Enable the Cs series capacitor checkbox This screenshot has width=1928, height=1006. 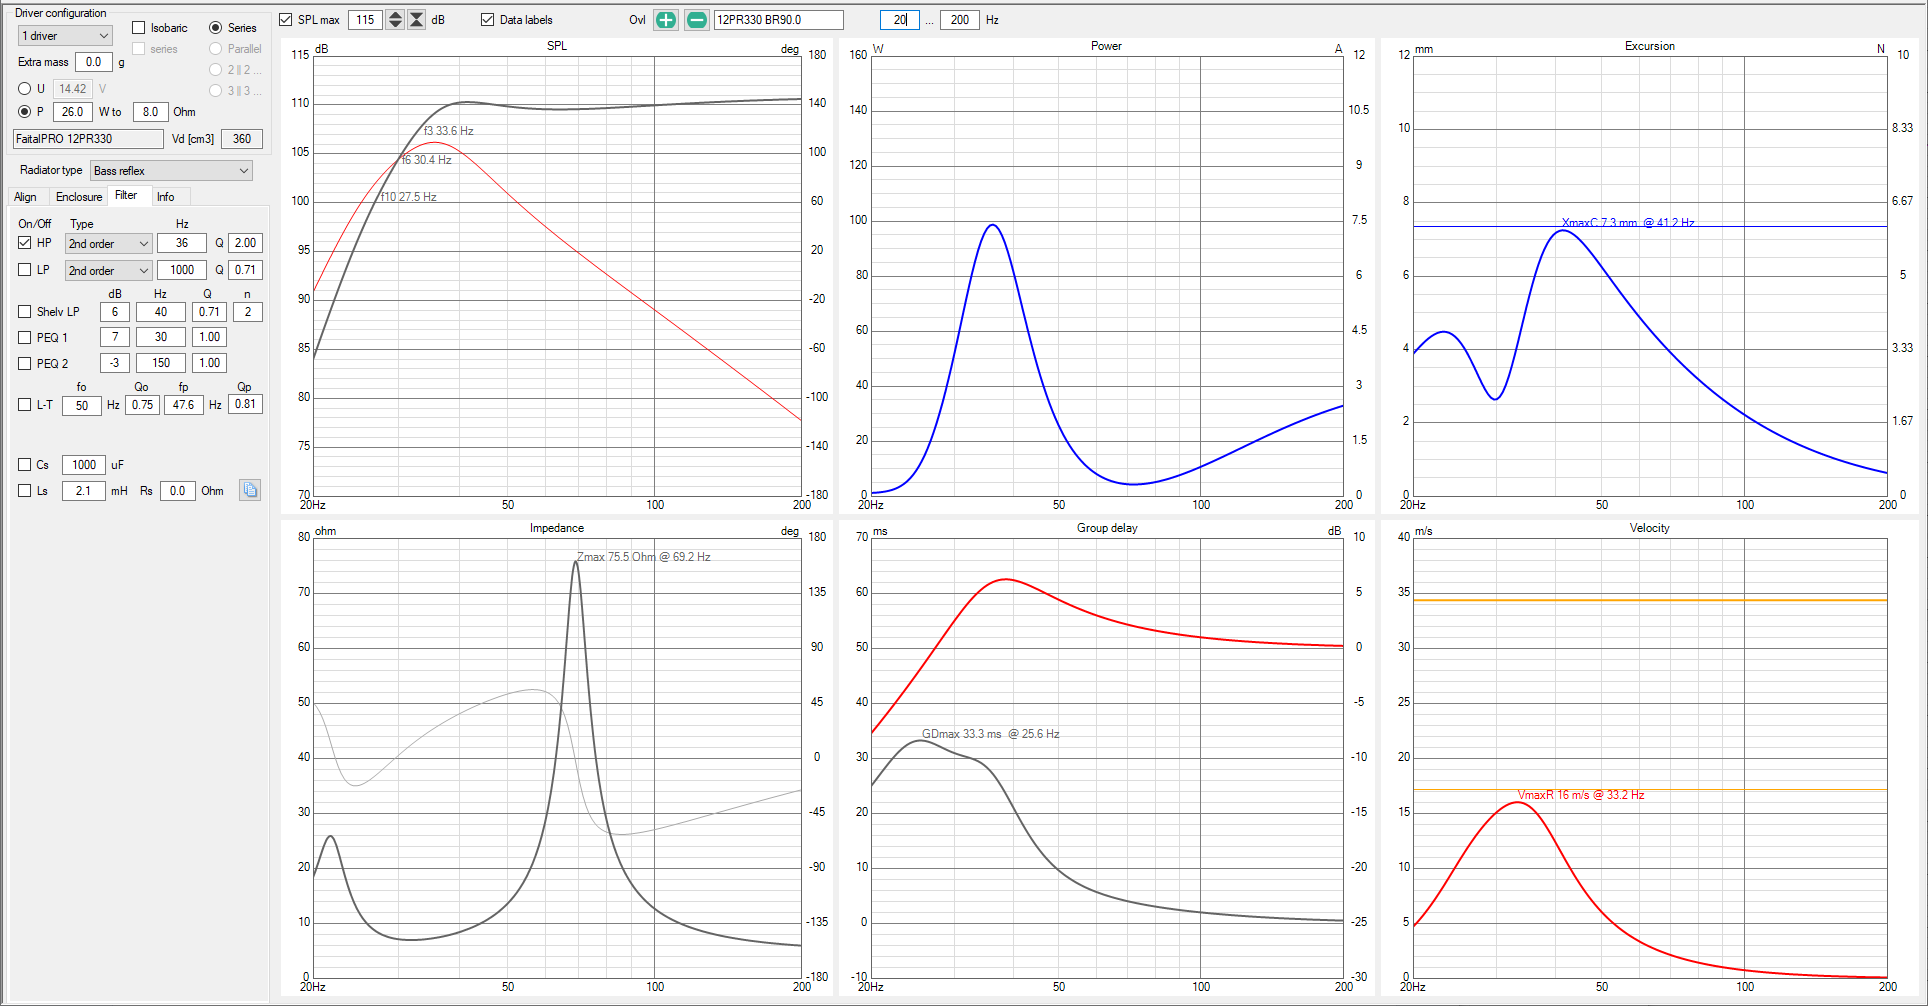25,465
